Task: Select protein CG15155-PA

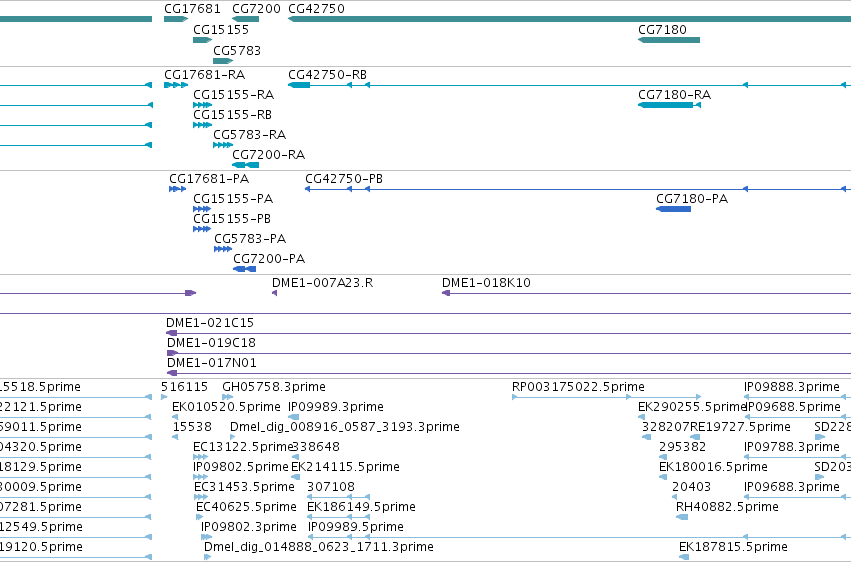Action: click(202, 209)
